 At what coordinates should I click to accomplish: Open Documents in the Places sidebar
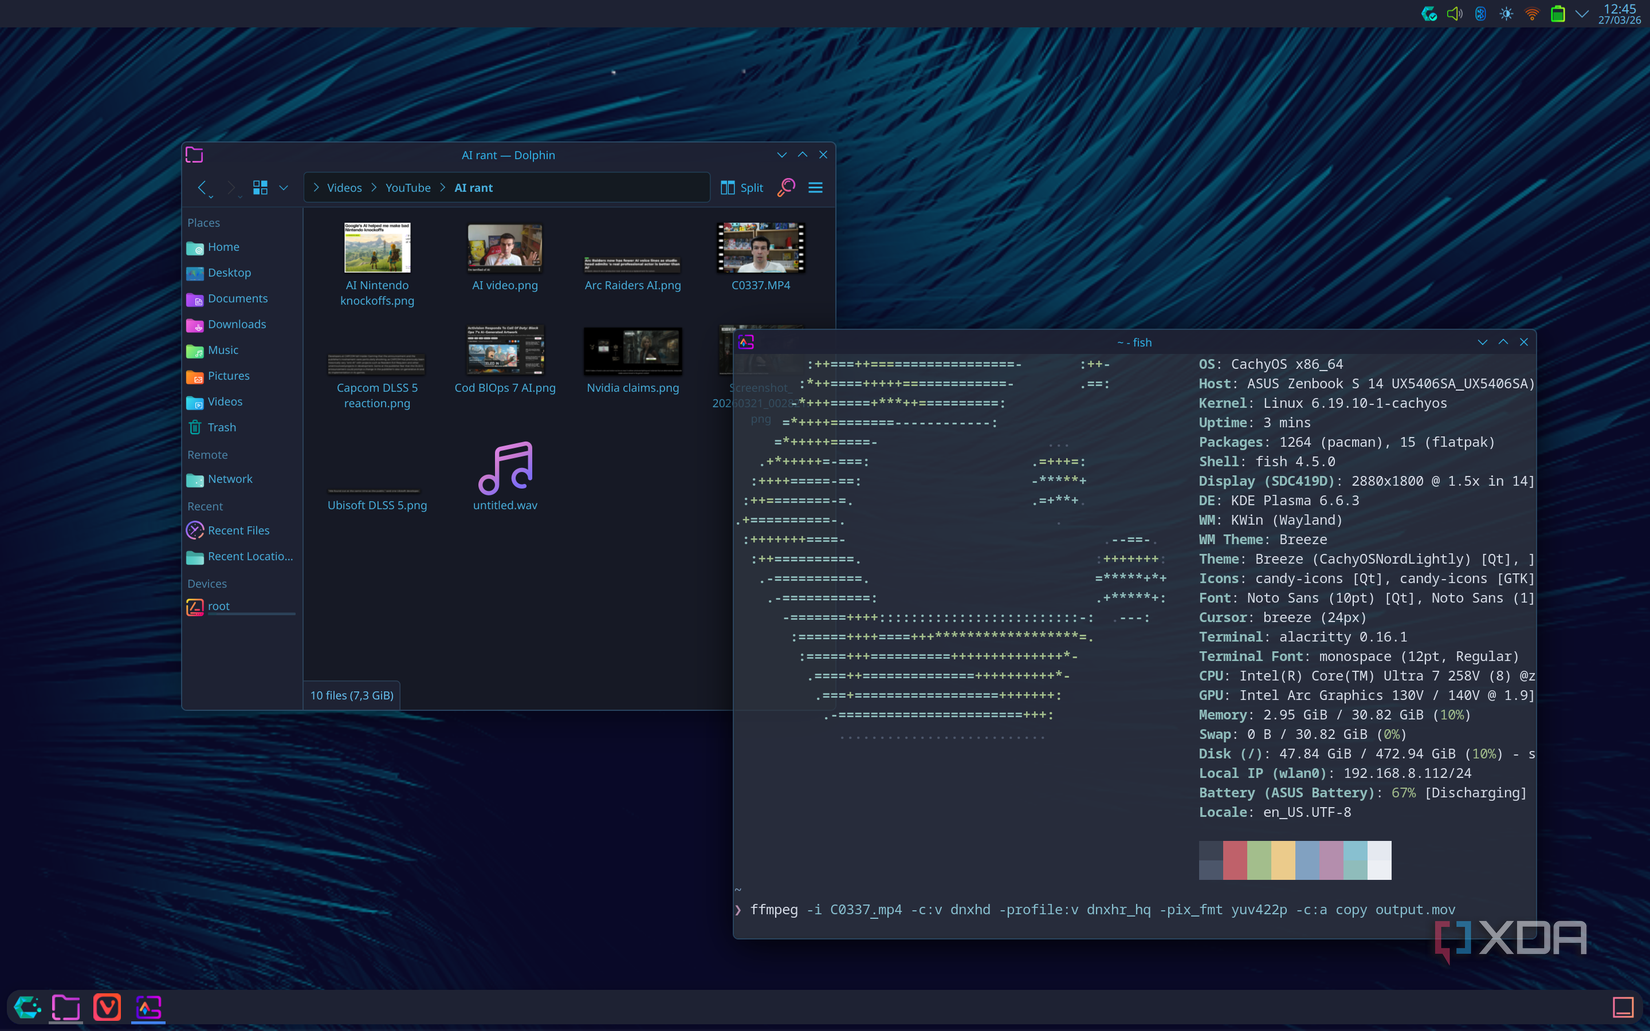240,298
